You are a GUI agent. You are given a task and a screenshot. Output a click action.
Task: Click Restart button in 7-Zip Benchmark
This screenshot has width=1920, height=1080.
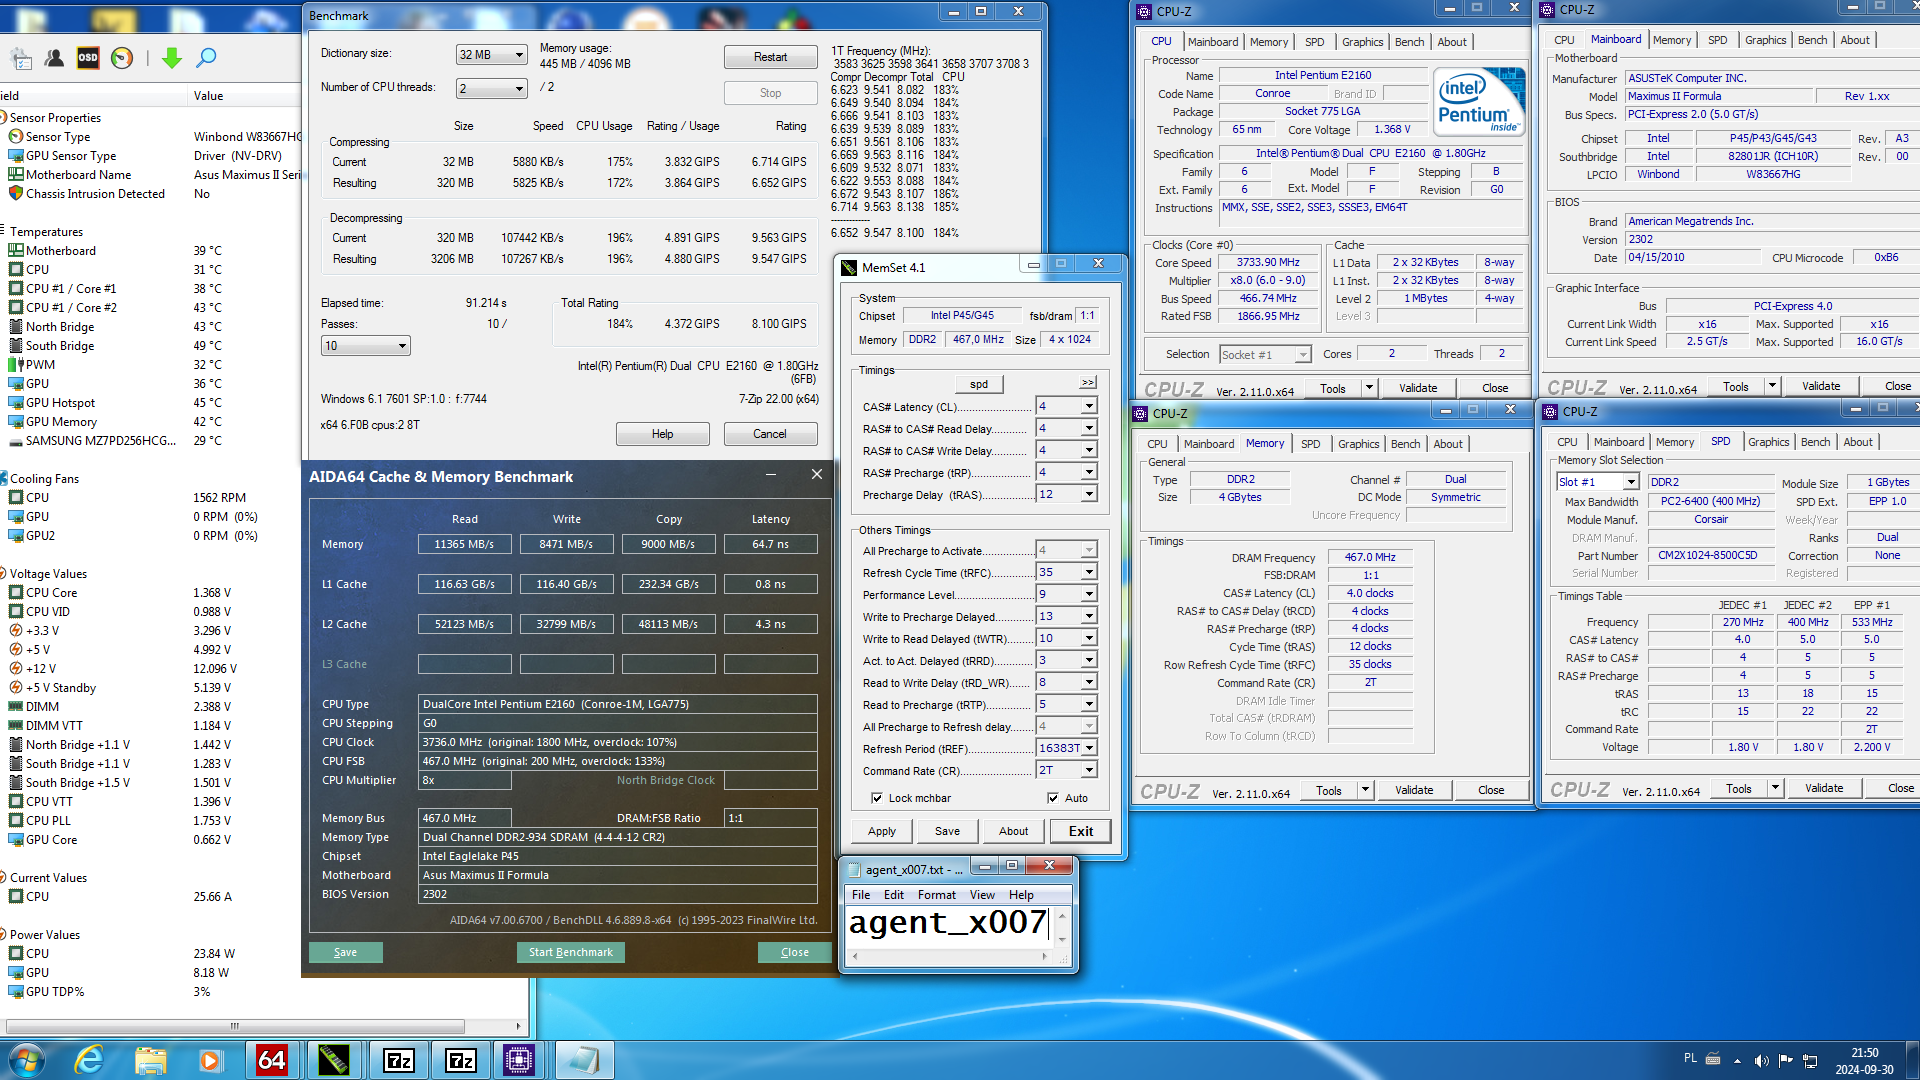(x=770, y=57)
